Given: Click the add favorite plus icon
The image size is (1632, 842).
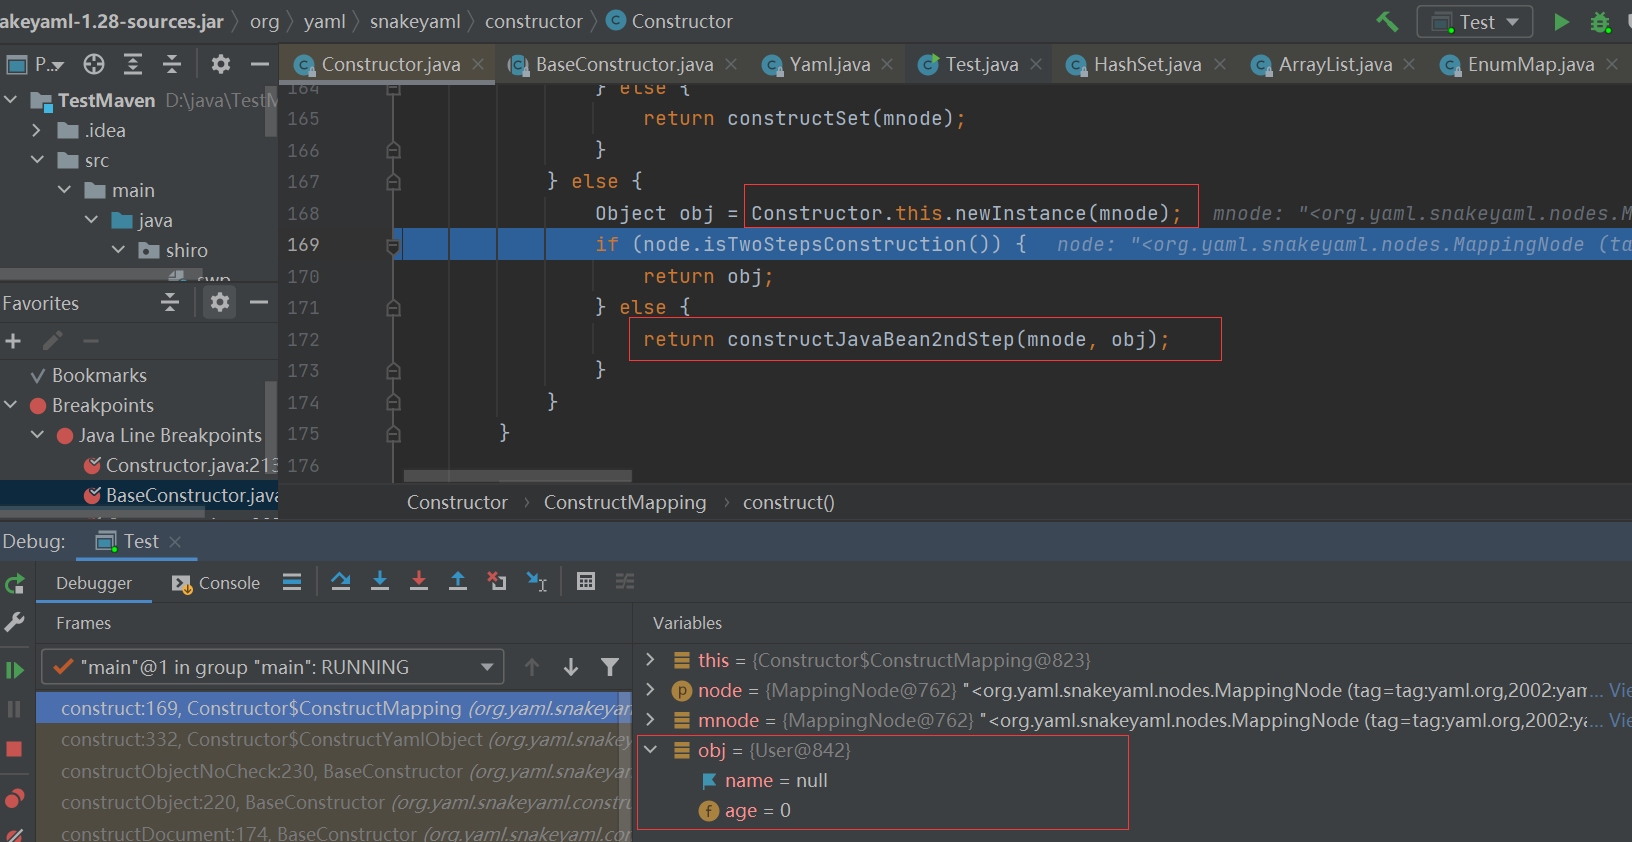Looking at the screenshot, I should 13,342.
